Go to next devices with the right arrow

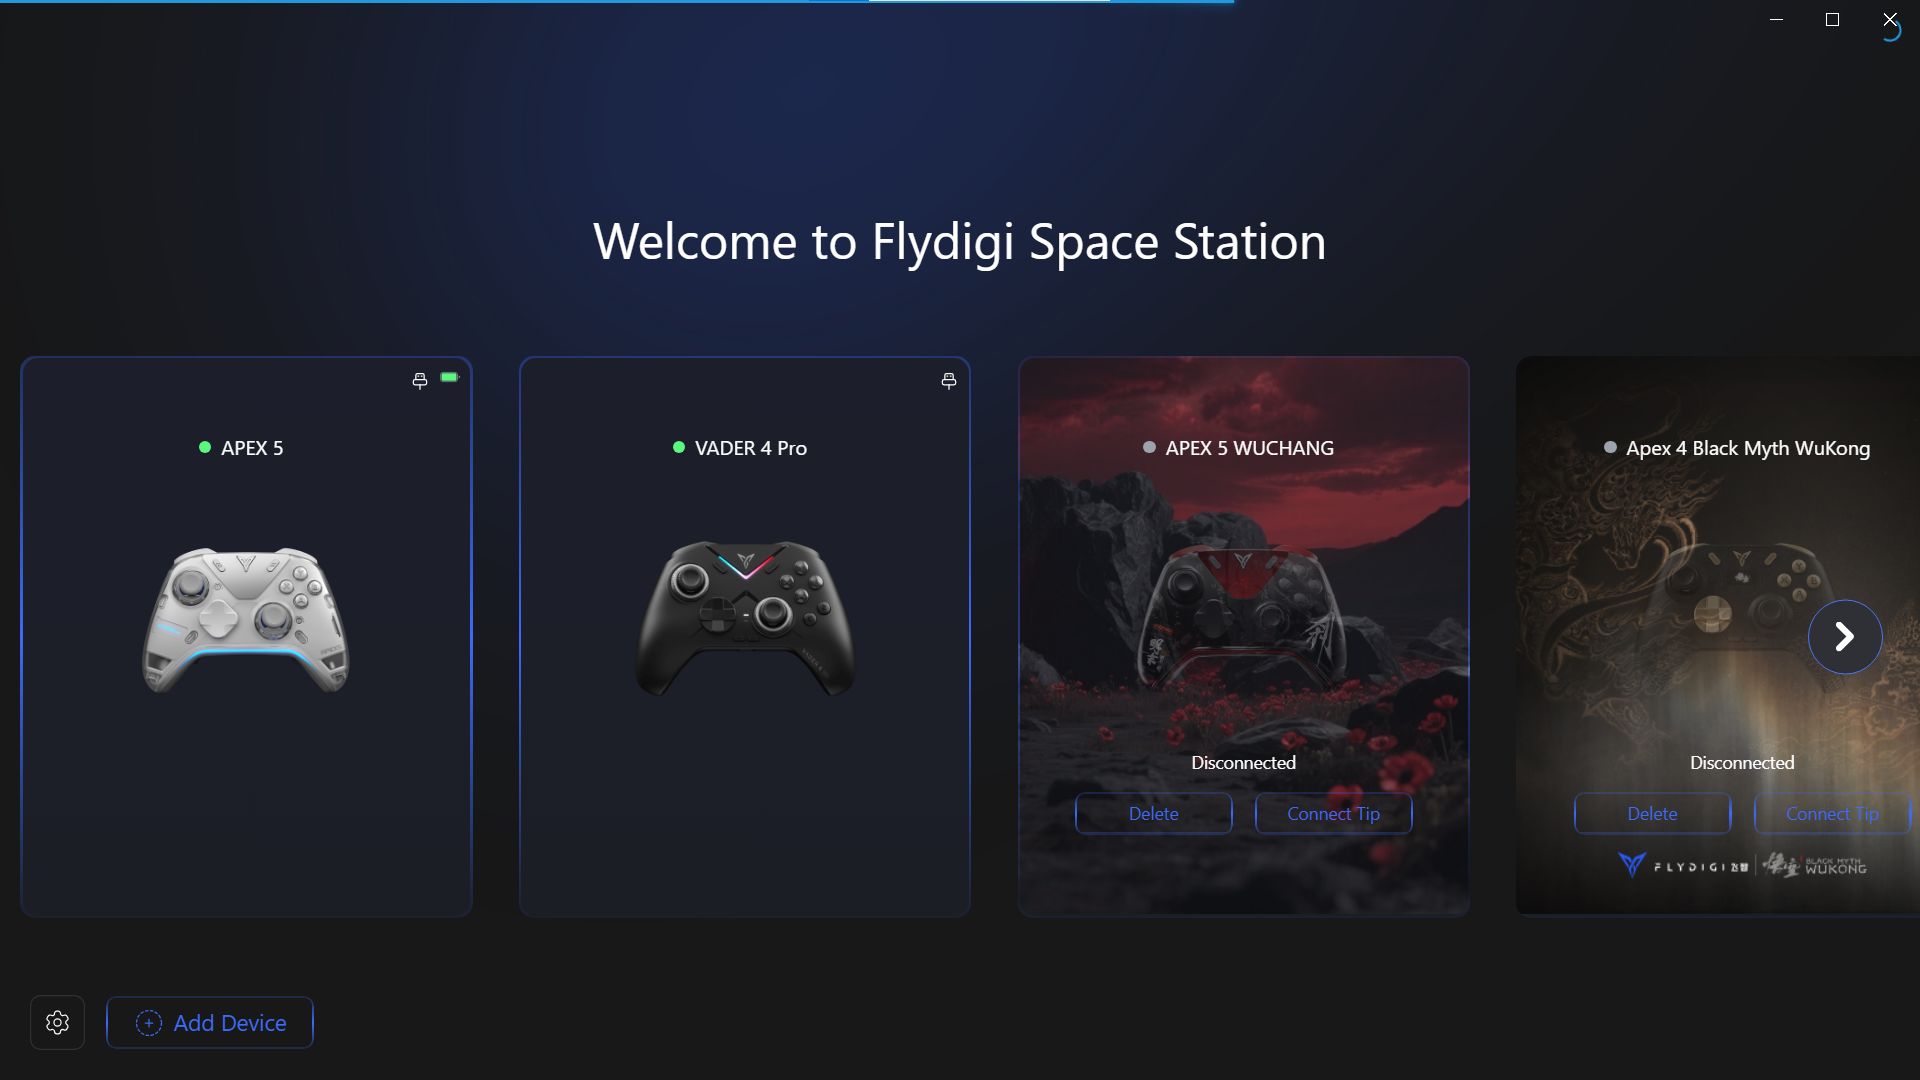pos(1845,636)
